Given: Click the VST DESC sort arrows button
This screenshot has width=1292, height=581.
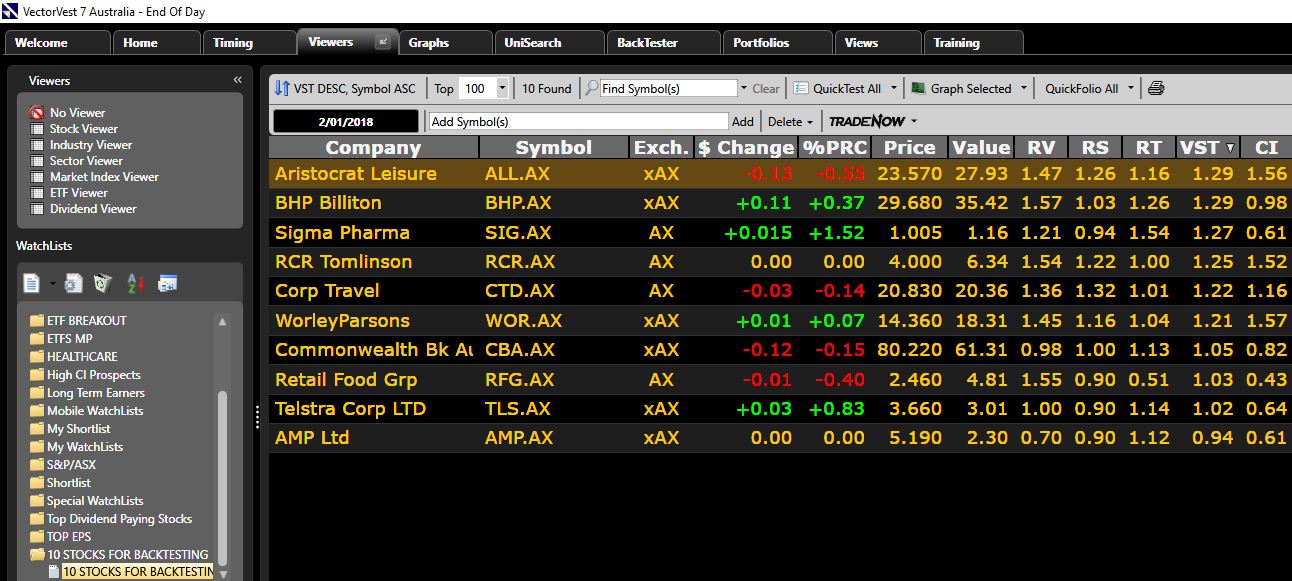Looking at the screenshot, I should click(282, 88).
